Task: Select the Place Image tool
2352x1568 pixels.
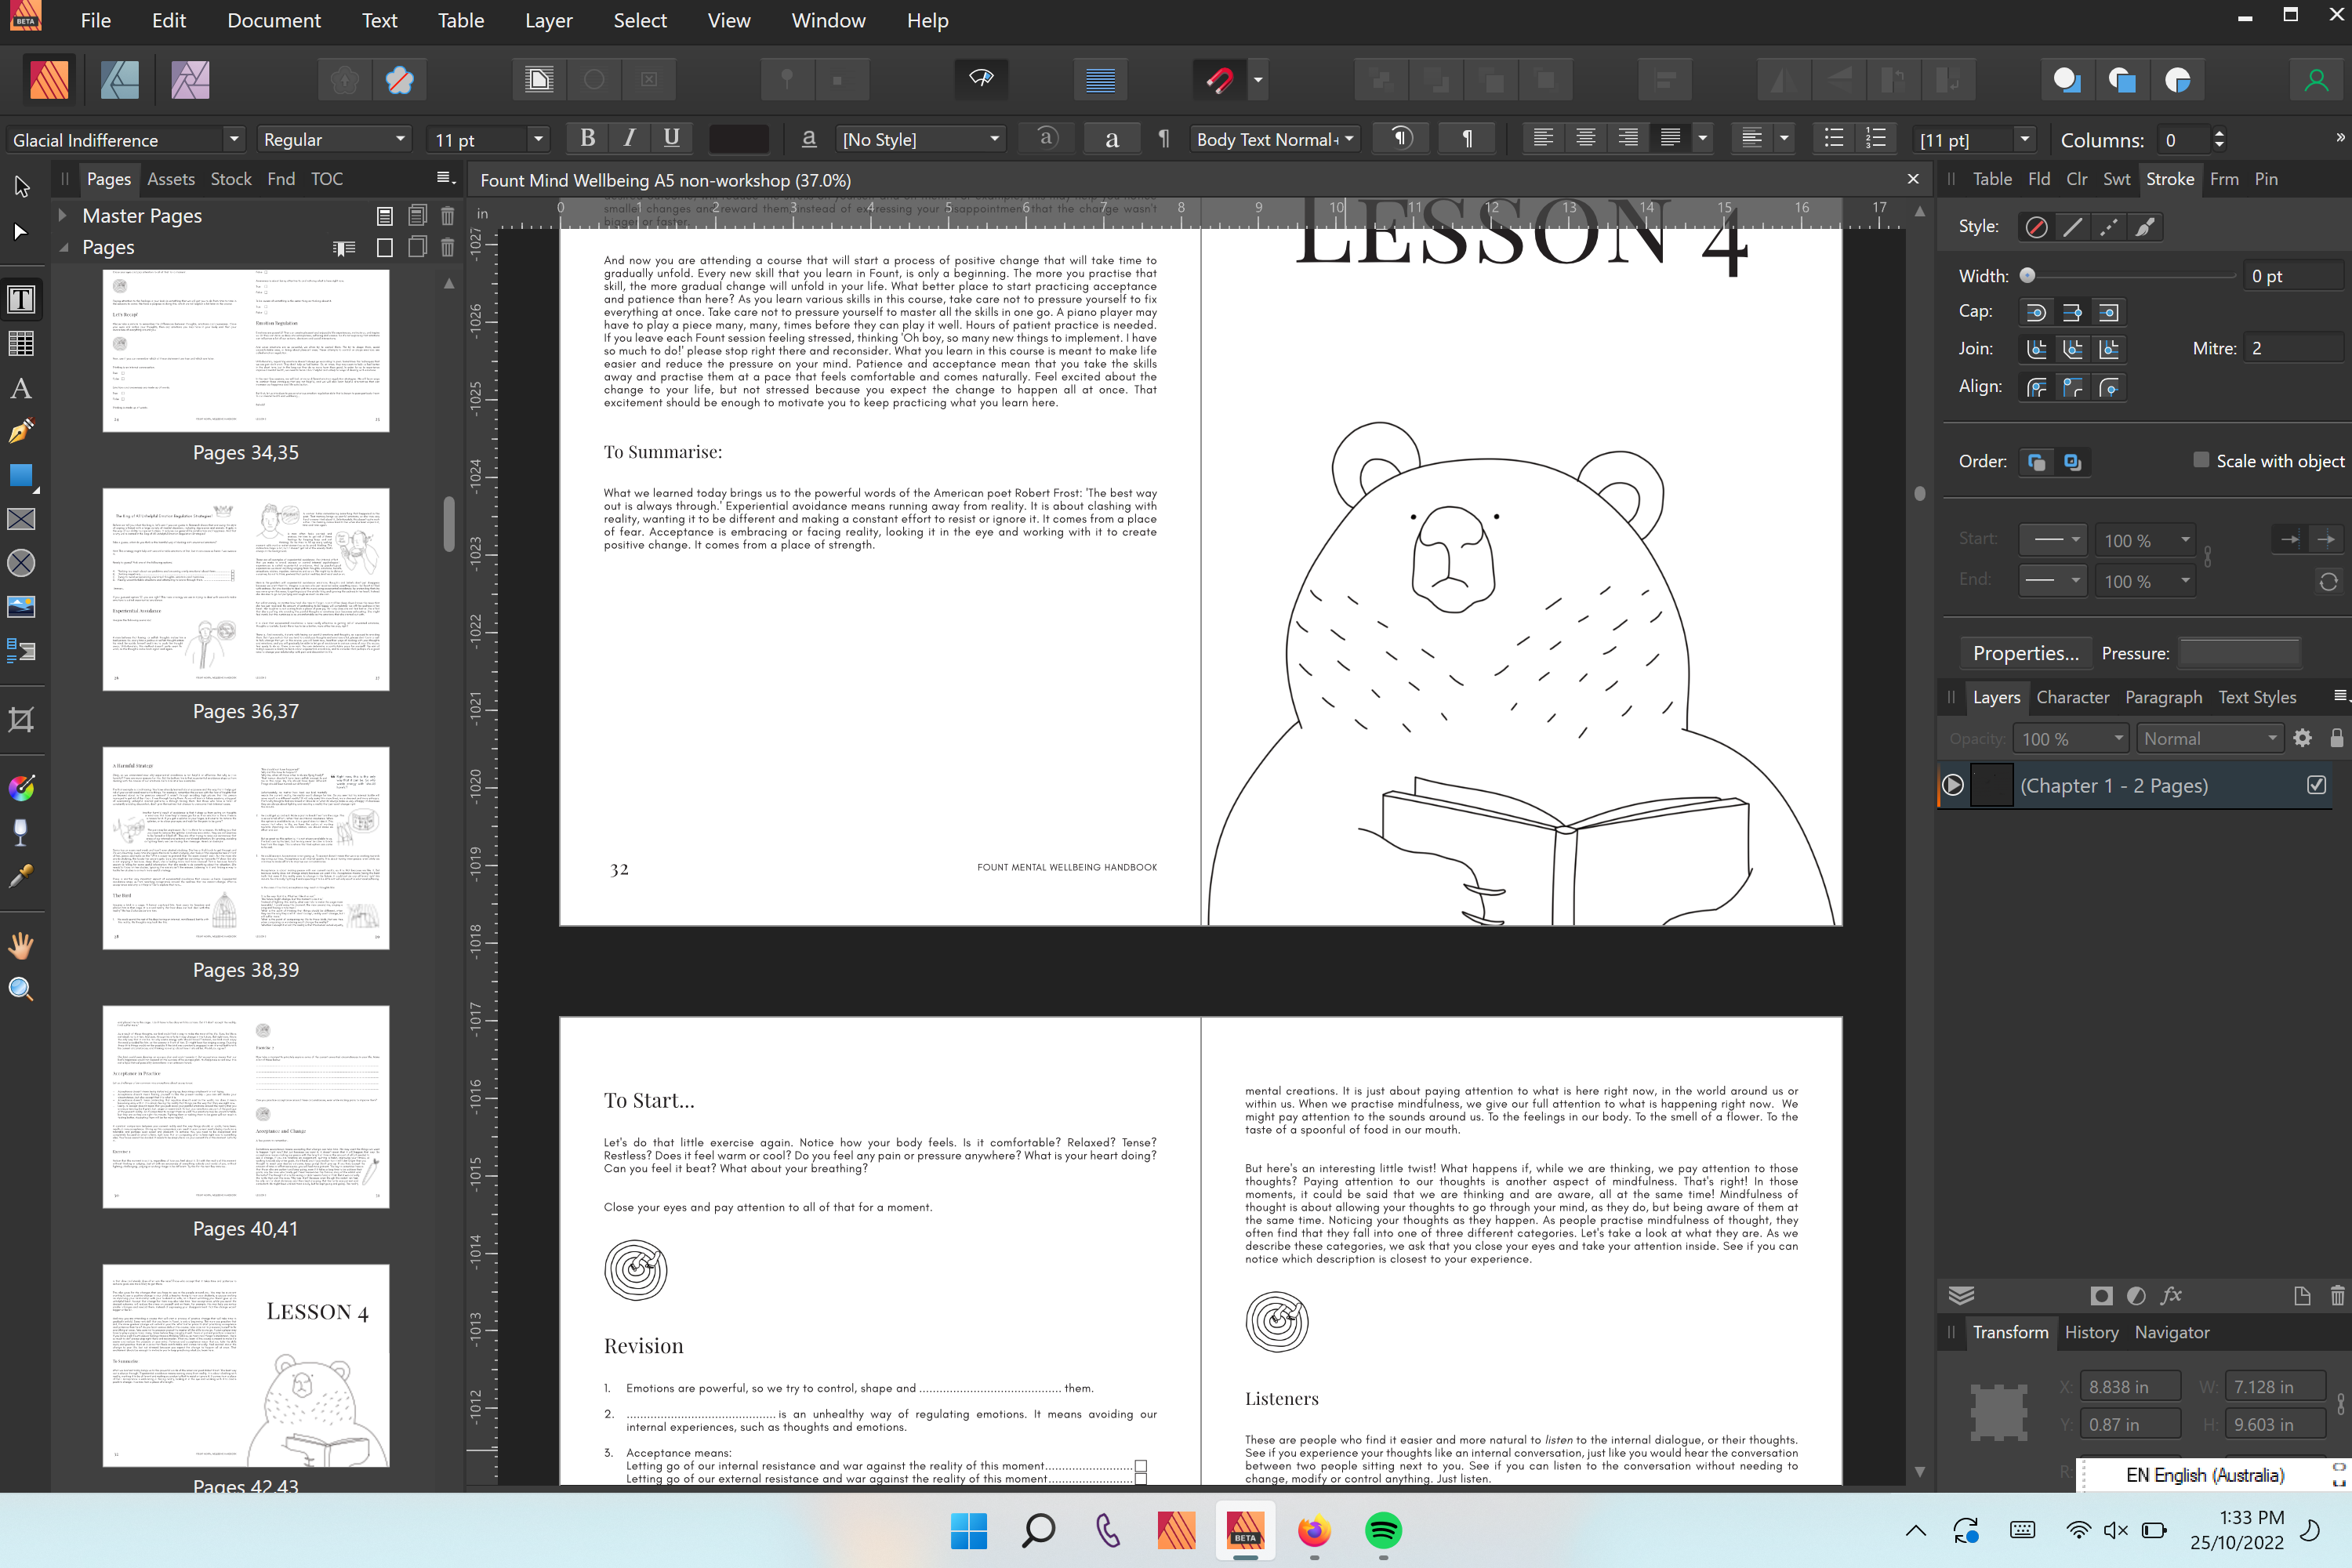Action: click(x=21, y=607)
